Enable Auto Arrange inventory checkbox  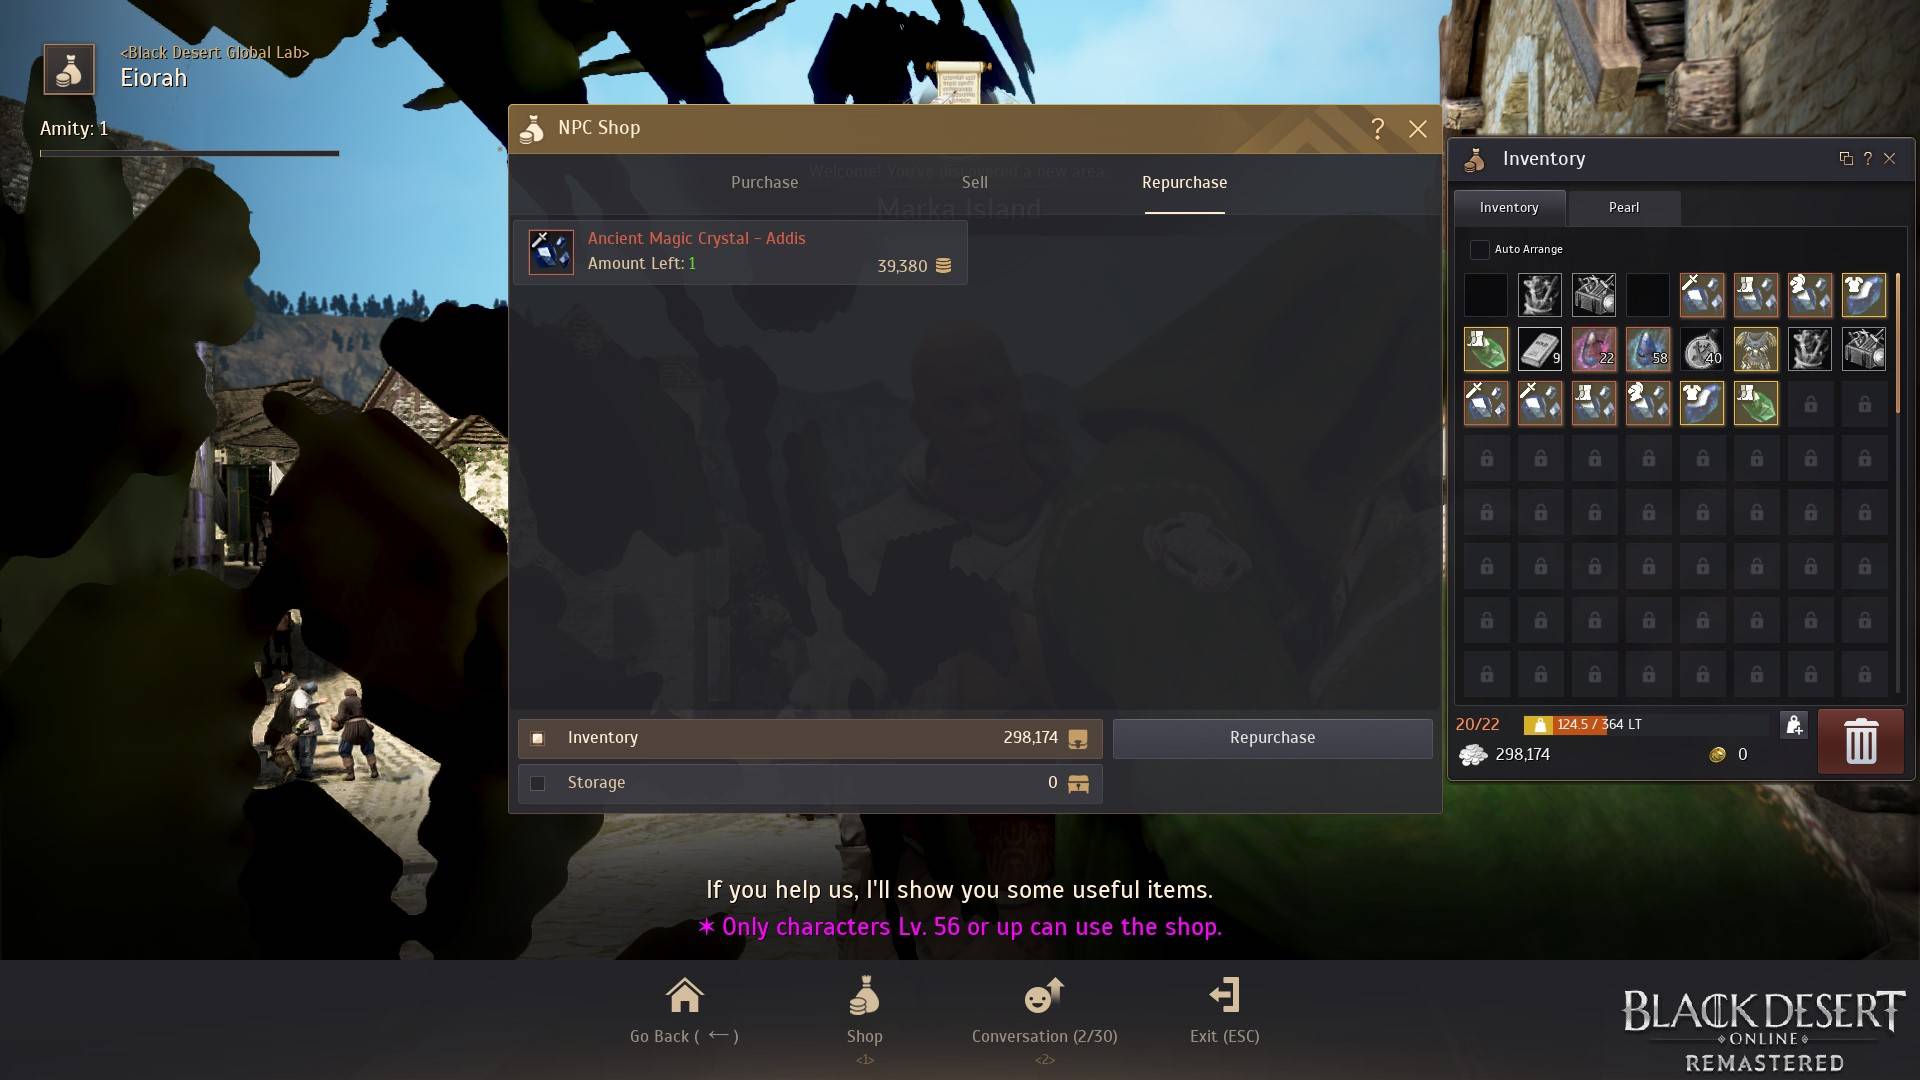(1478, 249)
